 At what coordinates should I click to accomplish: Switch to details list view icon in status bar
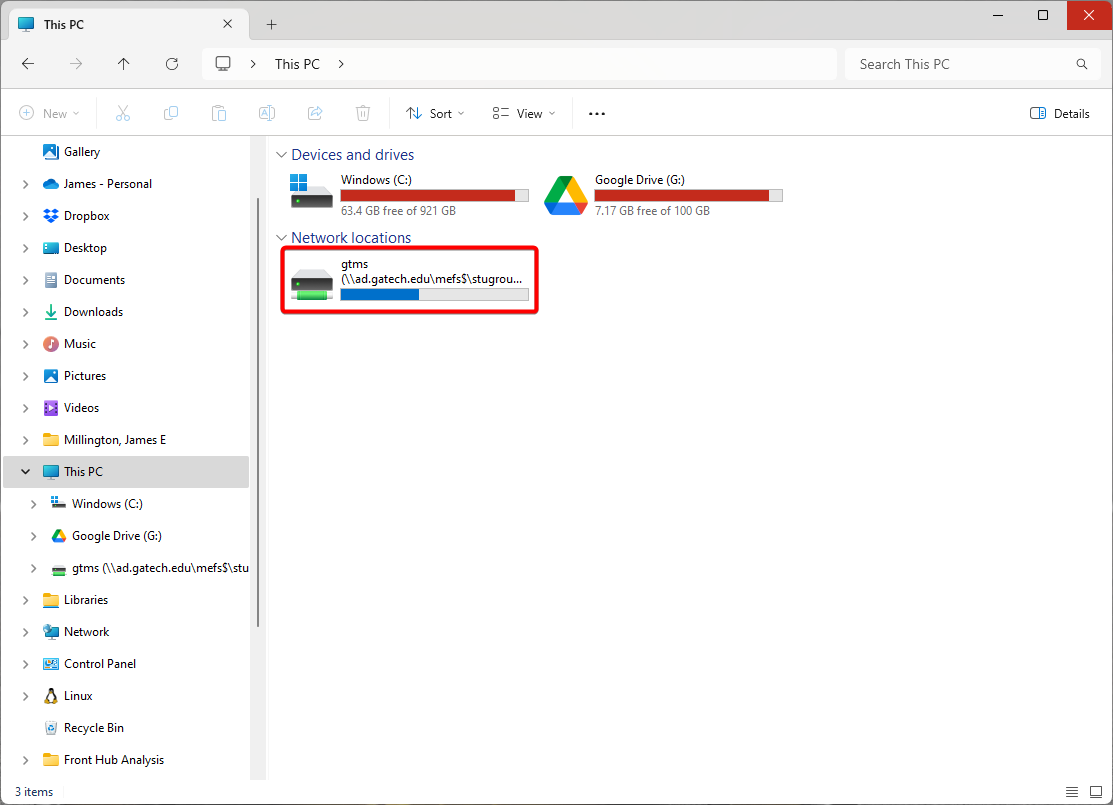pyautogui.click(x=1071, y=791)
